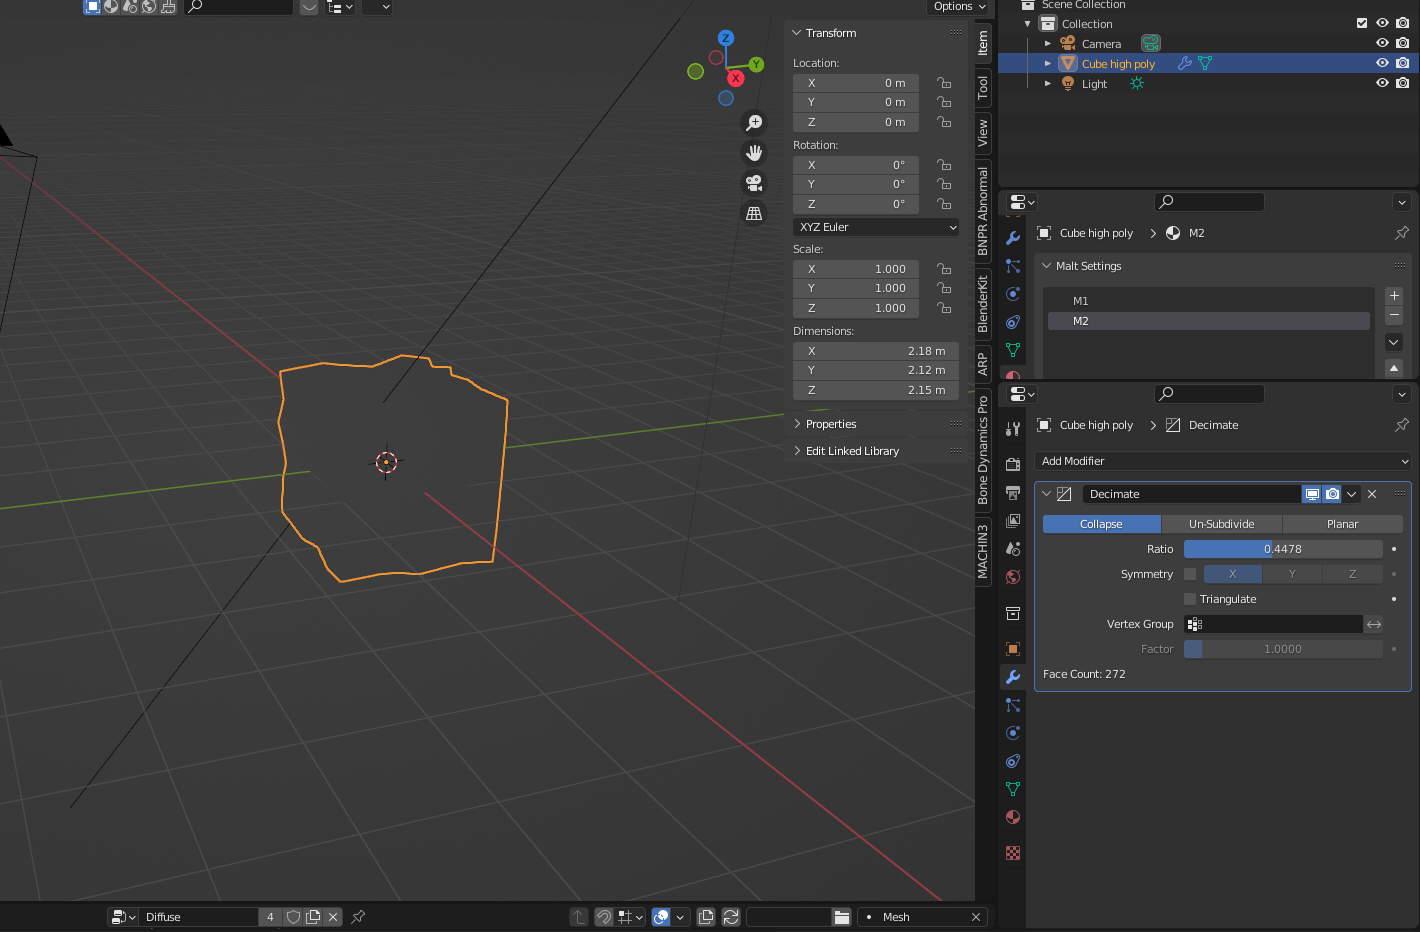Open the Texture Properties checker icon
Viewport: 1420px width, 932px height.
tap(1013, 853)
